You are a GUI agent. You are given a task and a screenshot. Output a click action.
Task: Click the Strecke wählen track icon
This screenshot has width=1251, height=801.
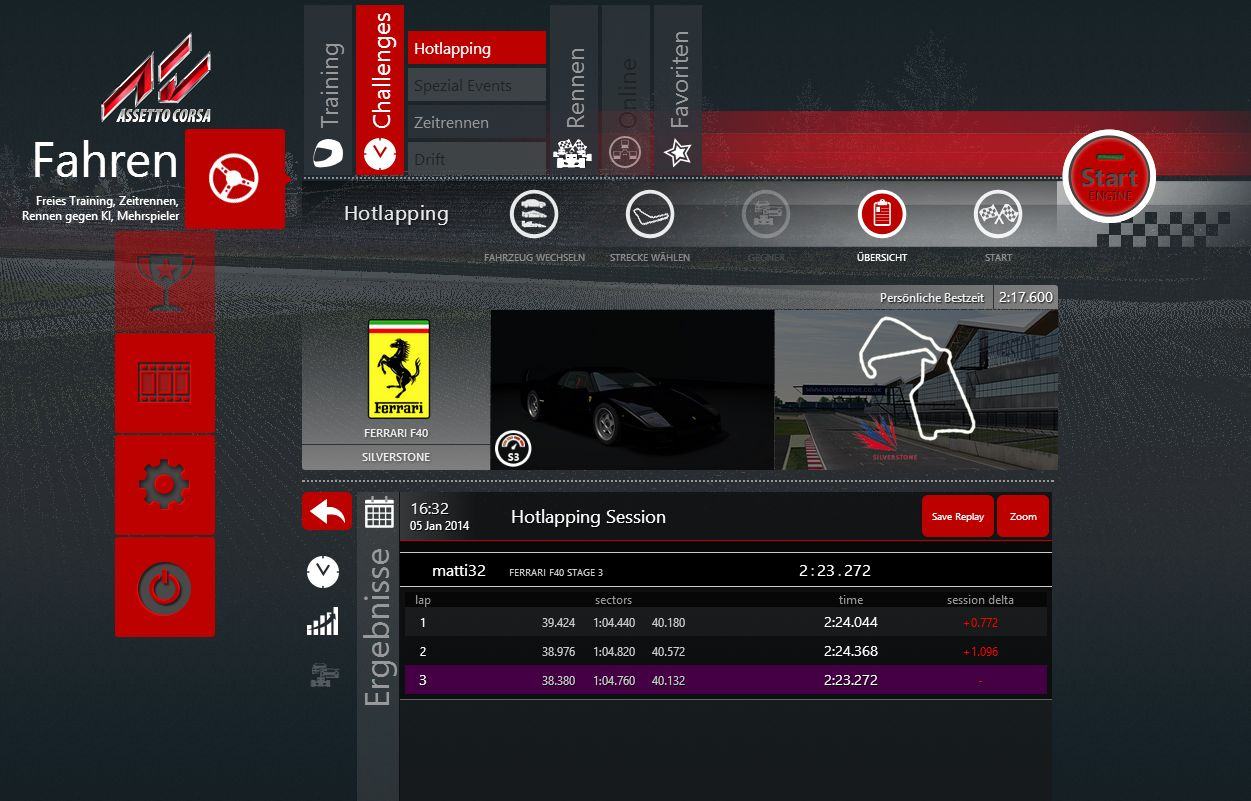tap(650, 214)
